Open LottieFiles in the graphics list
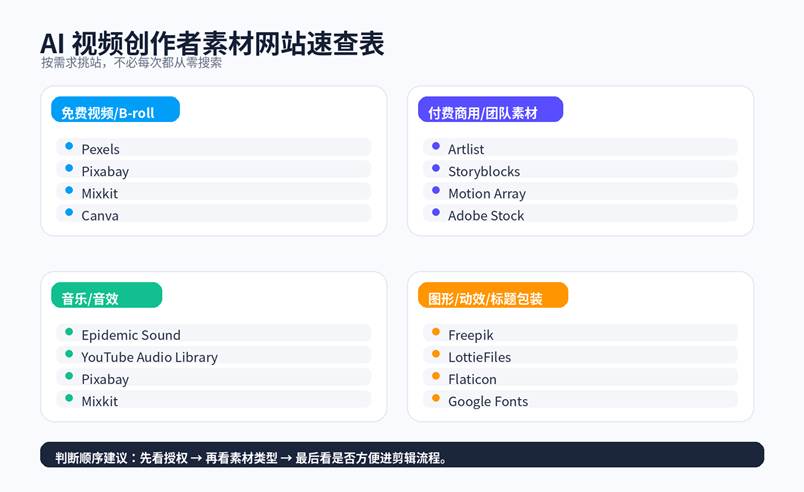Screen dimensions: 804x492 (479, 357)
